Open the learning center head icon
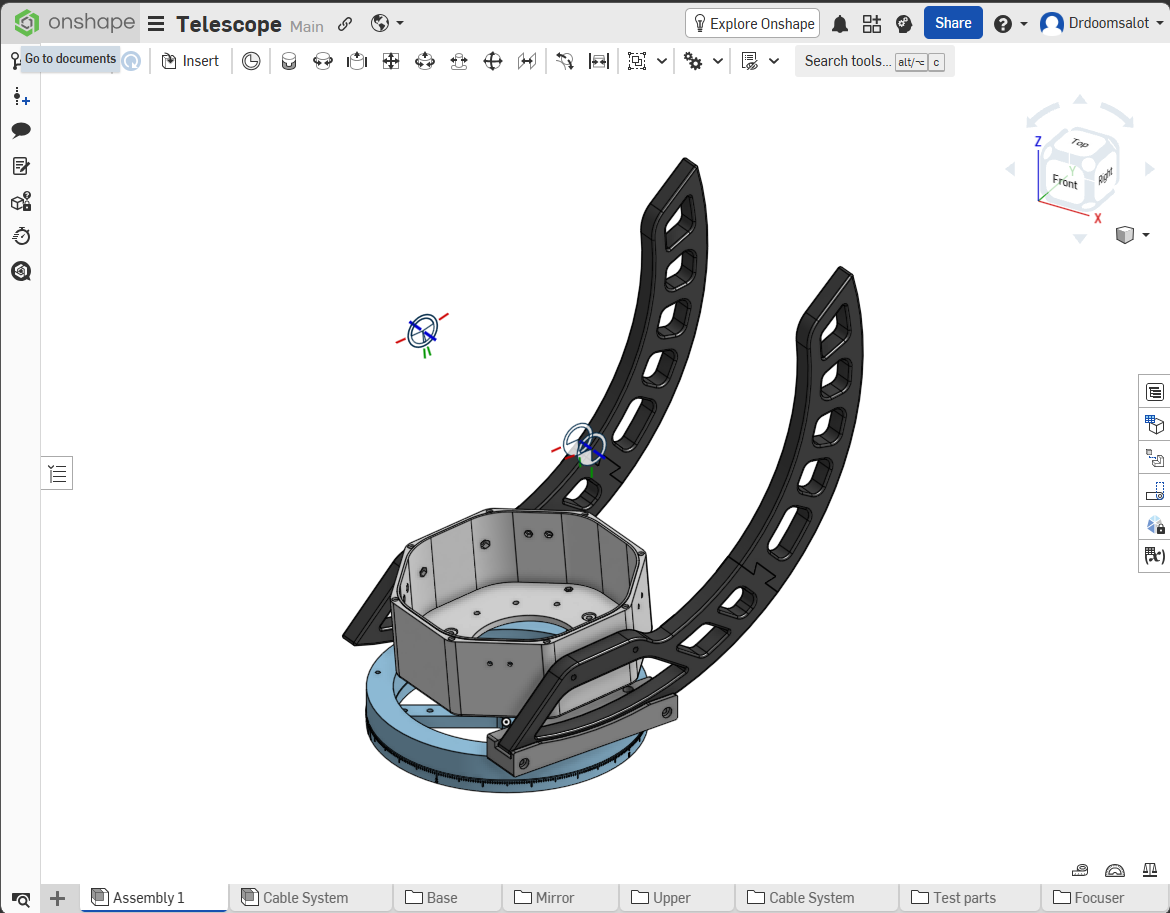 (904, 24)
